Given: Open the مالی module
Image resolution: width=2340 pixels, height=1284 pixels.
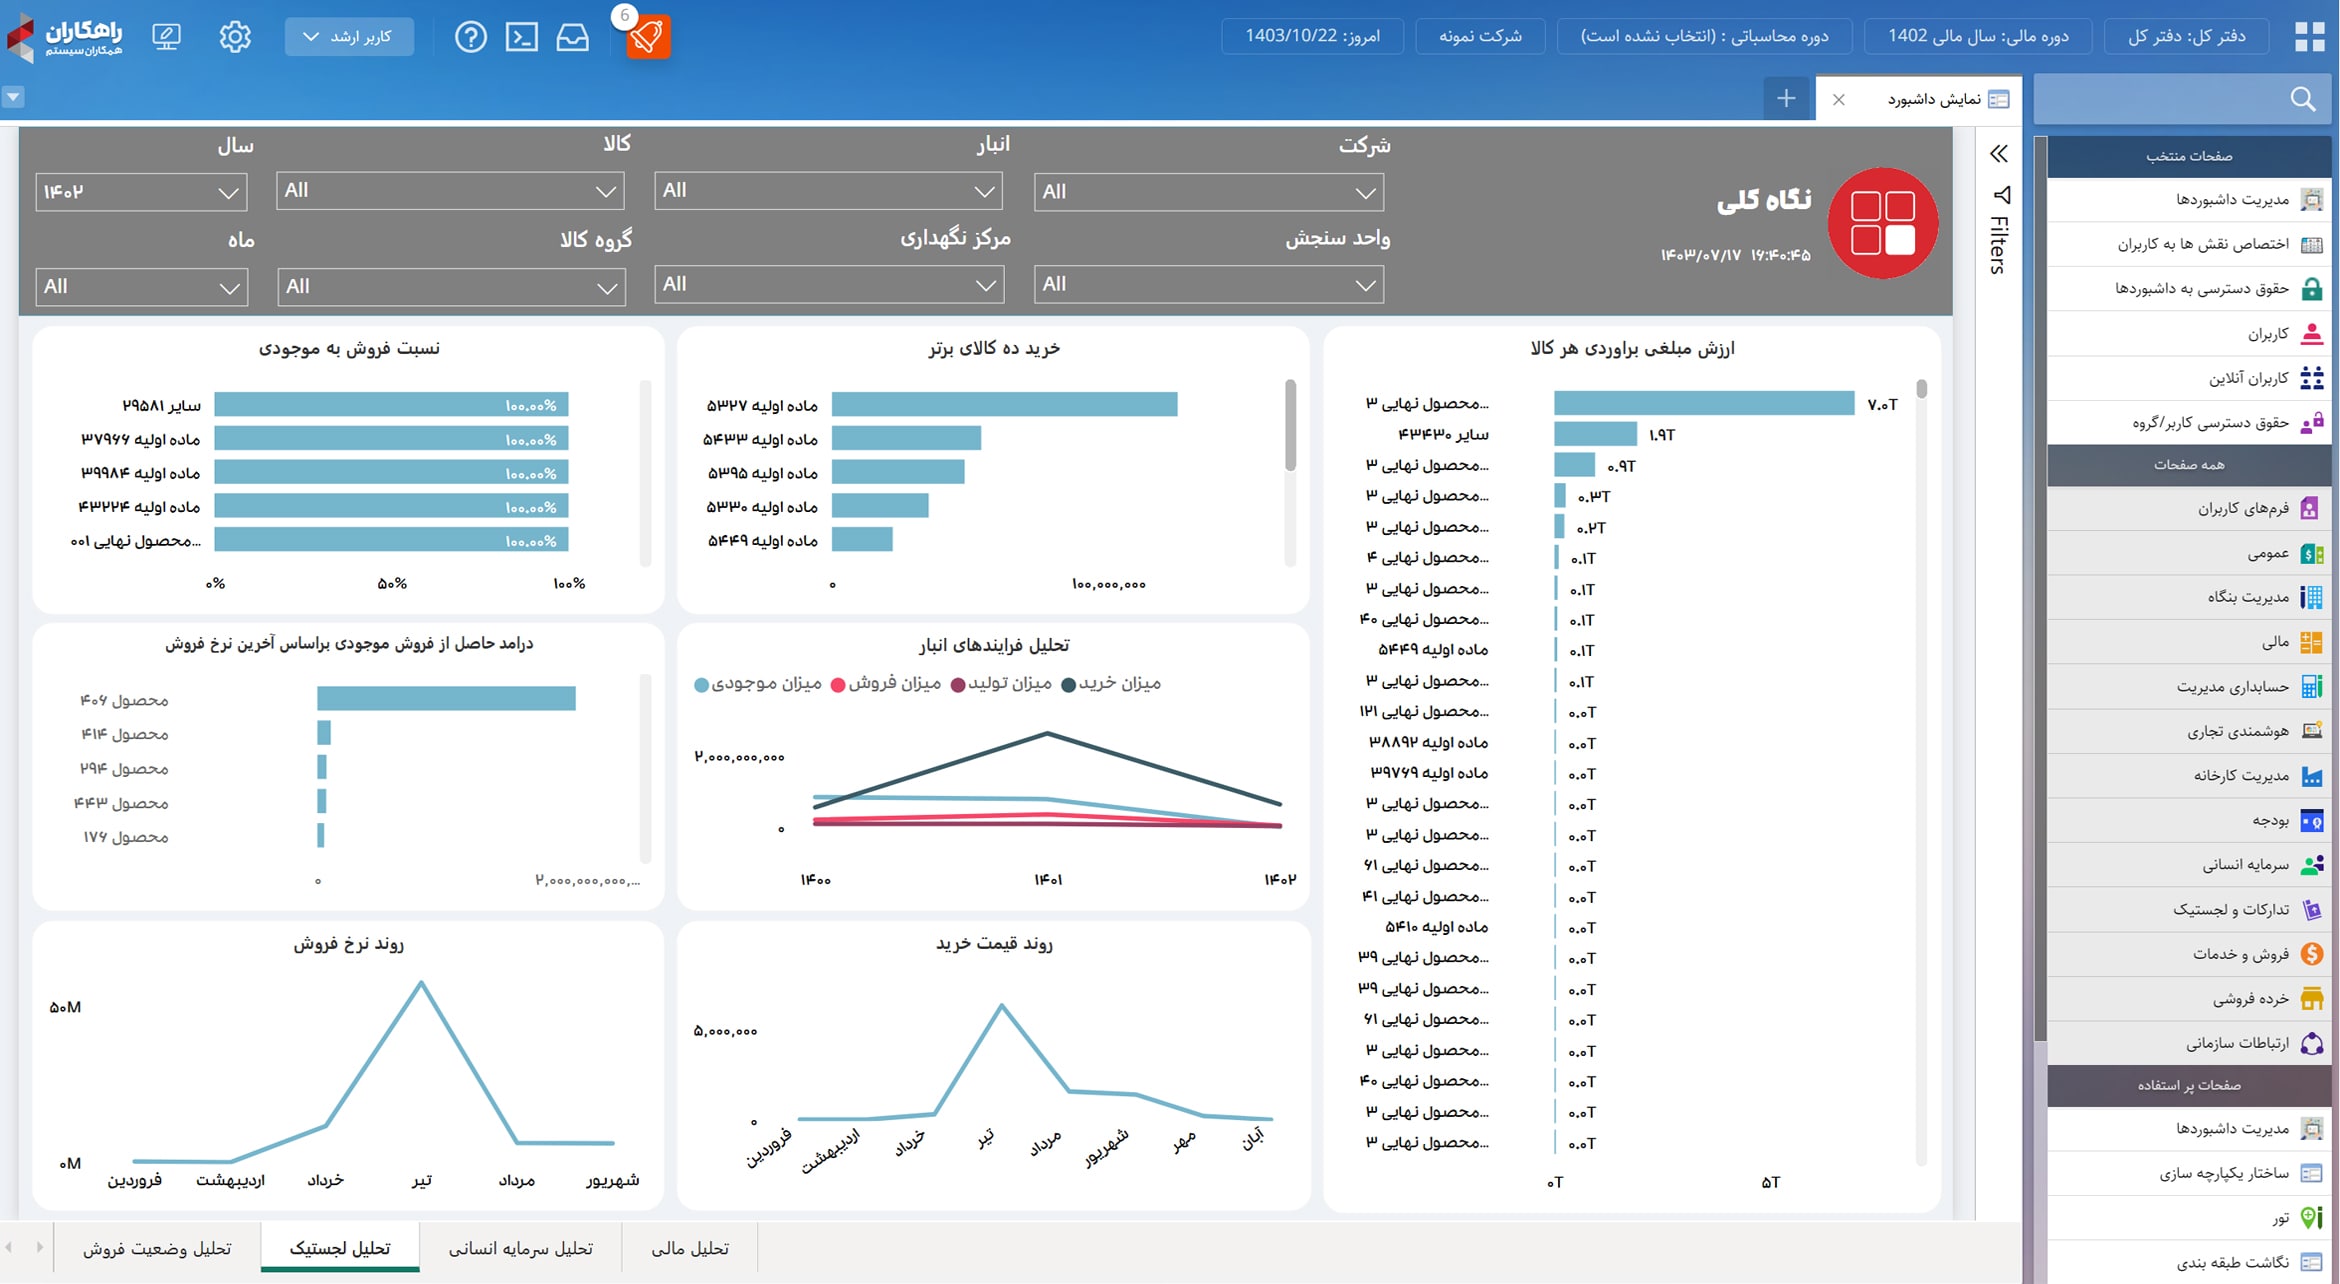Looking at the screenshot, I should [x=2188, y=642].
